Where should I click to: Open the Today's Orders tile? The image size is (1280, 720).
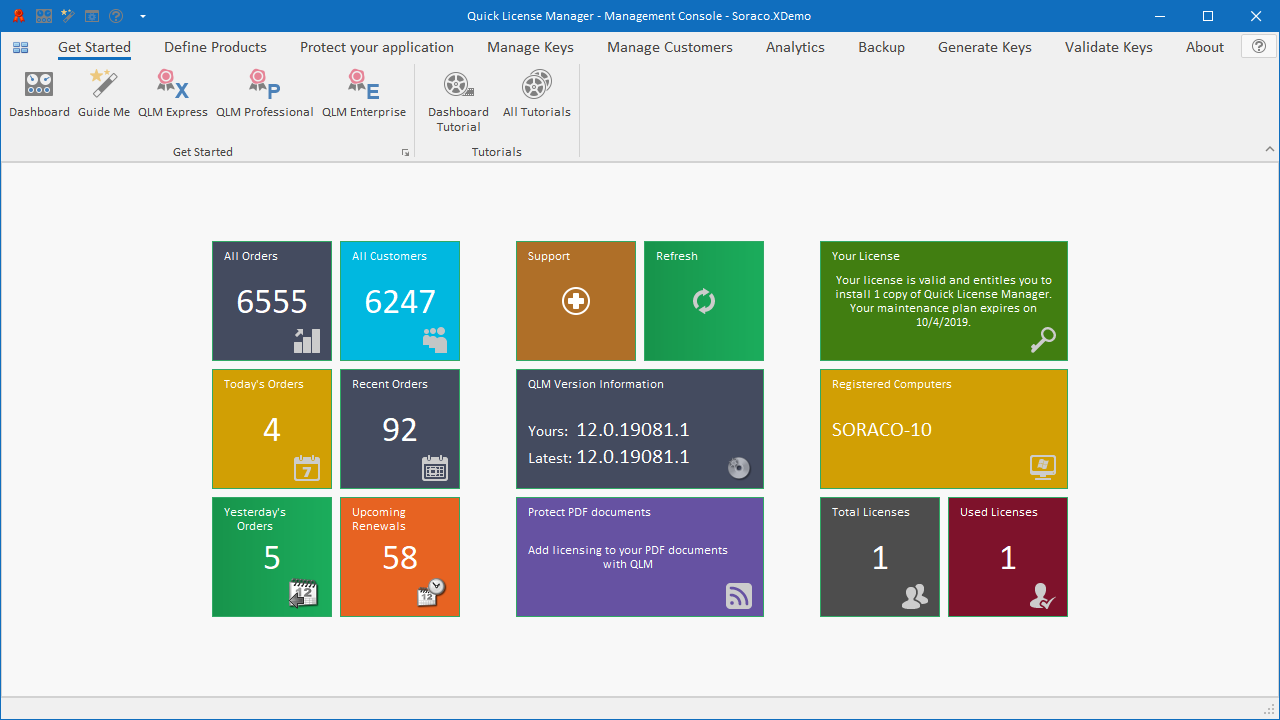click(272, 429)
